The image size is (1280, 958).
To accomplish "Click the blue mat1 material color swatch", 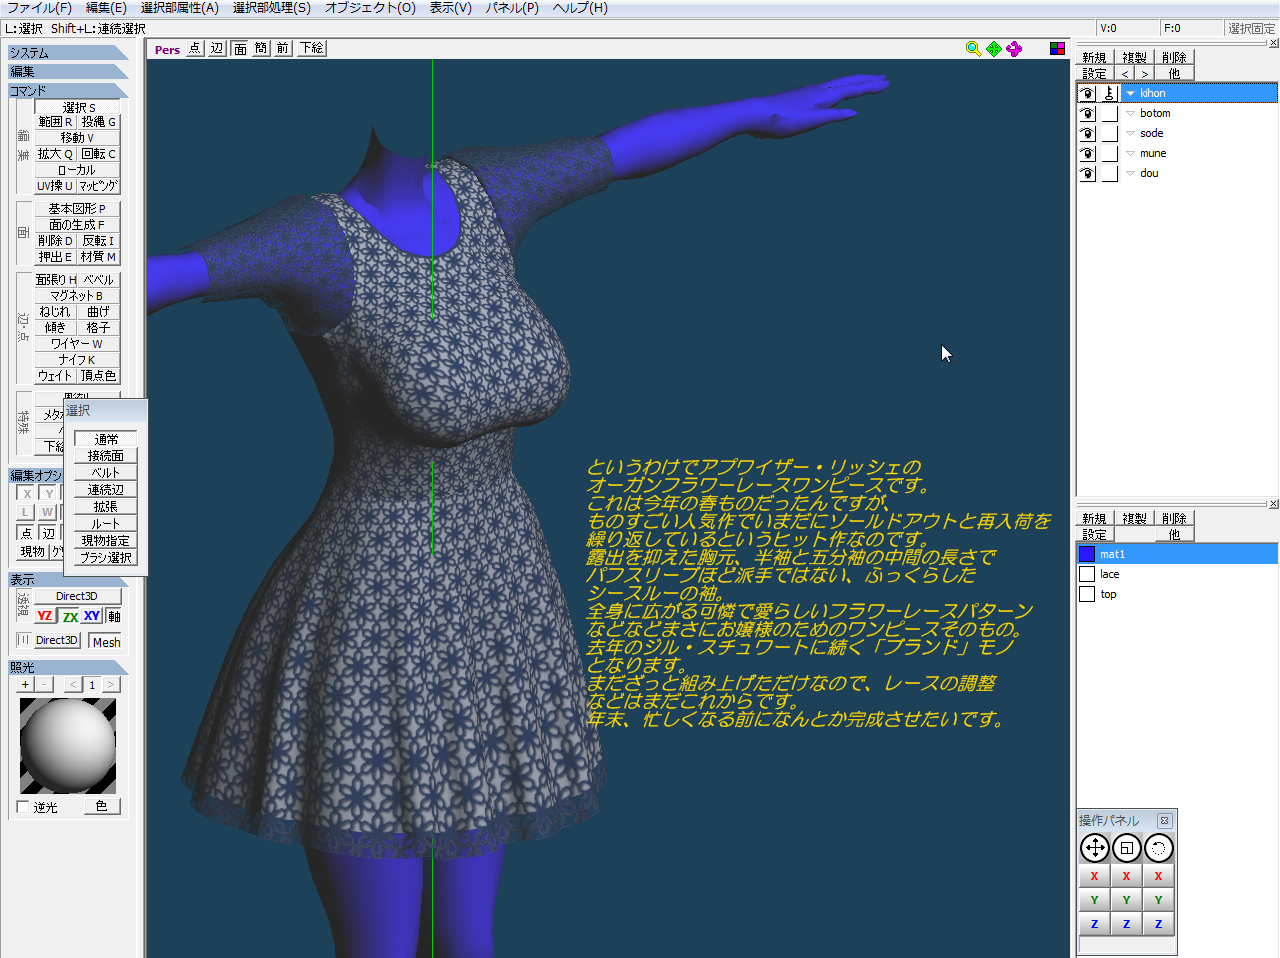I will [1087, 554].
